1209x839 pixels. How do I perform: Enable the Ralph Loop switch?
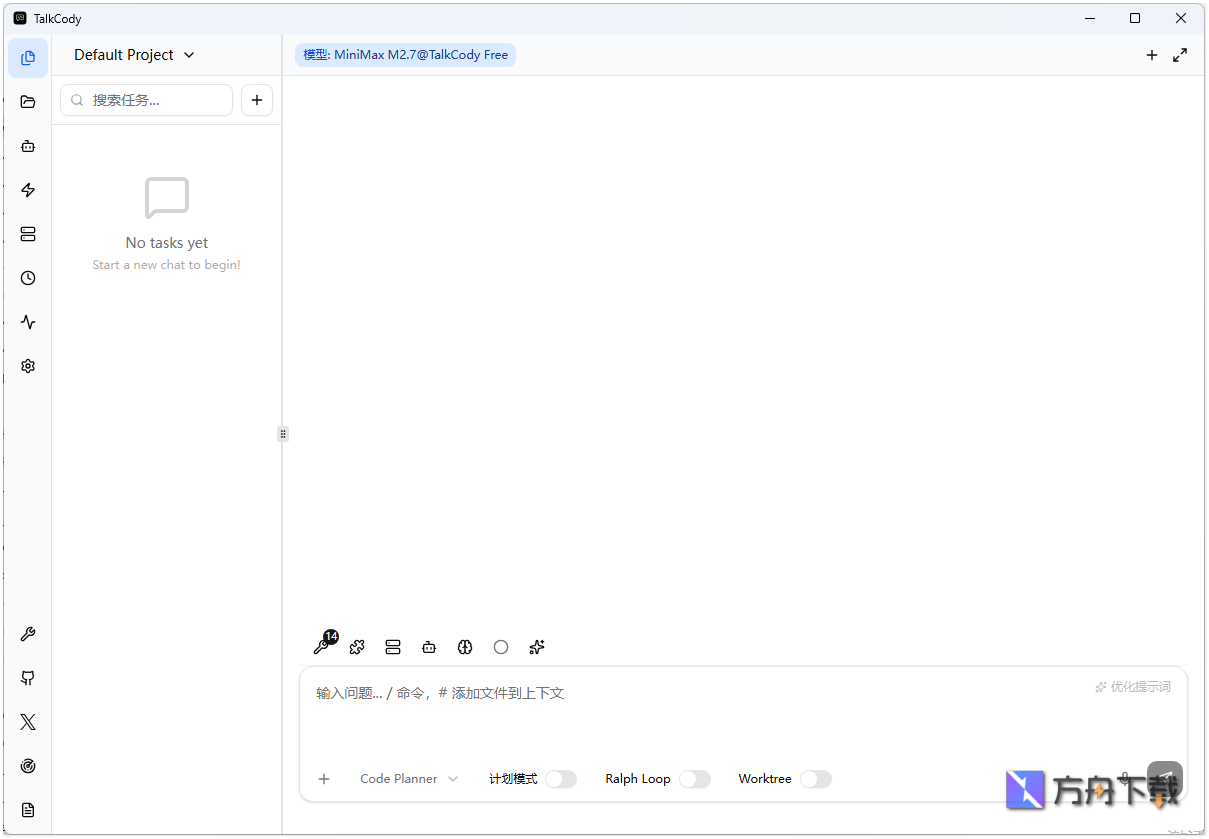[x=695, y=779]
